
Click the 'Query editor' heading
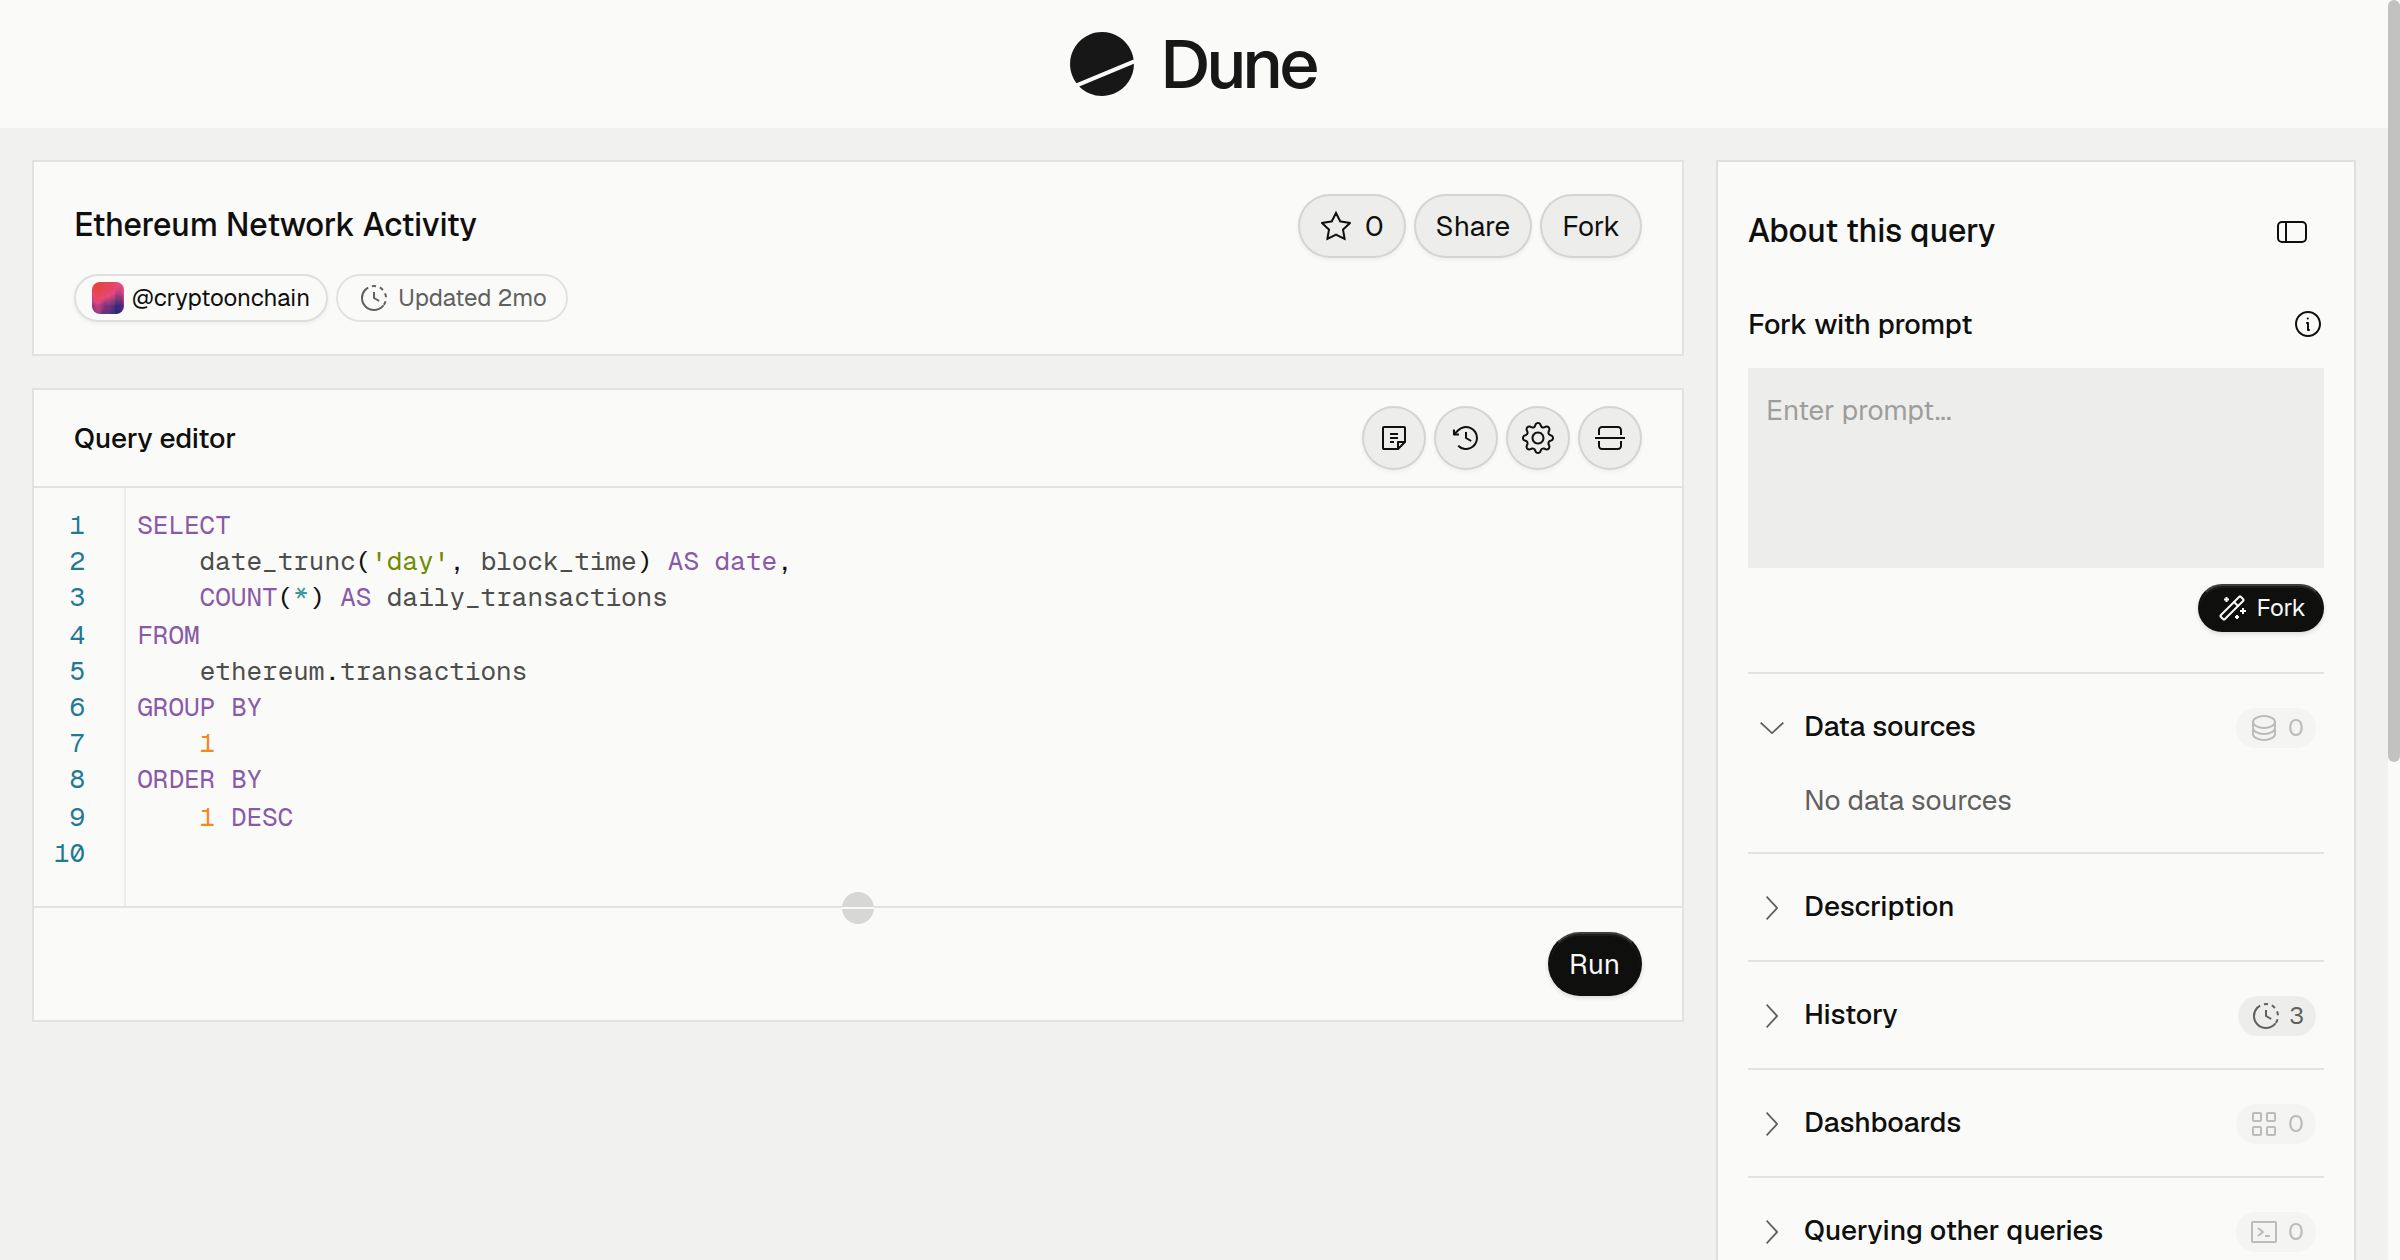(154, 438)
